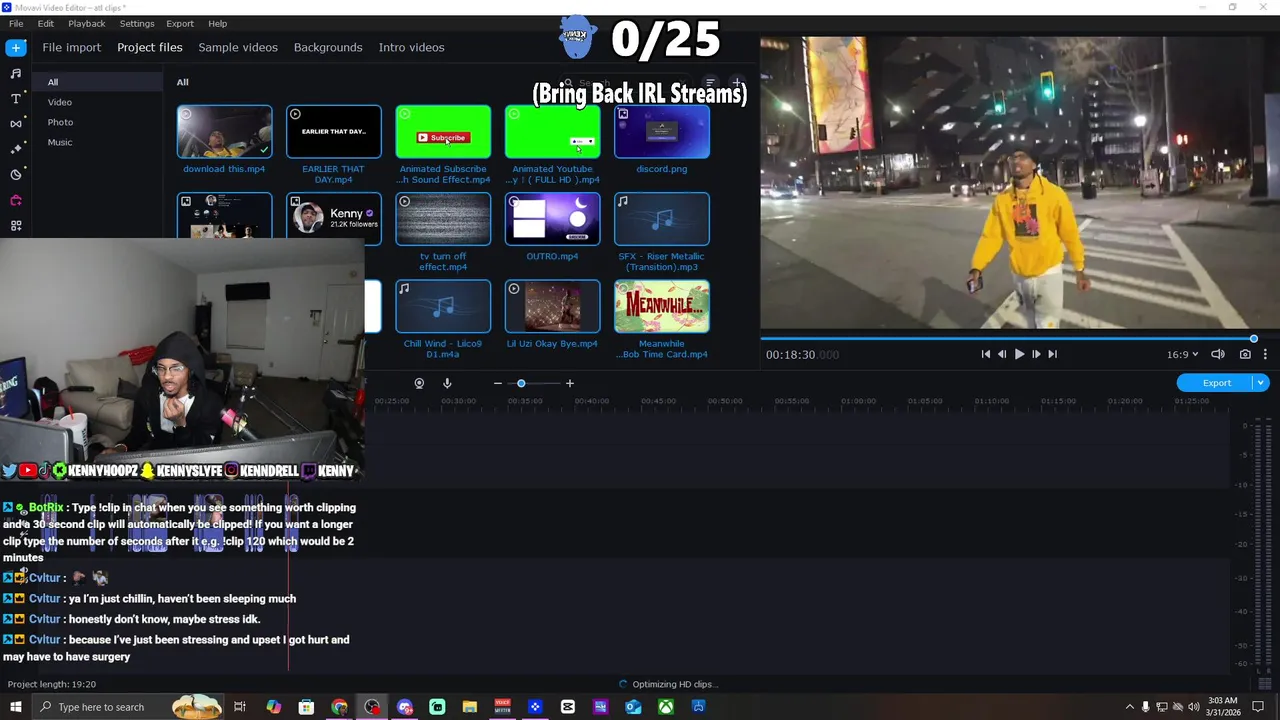
Task: Select the Animated Subscribe Sound Effect clip
Action: click(x=443, y=131)
